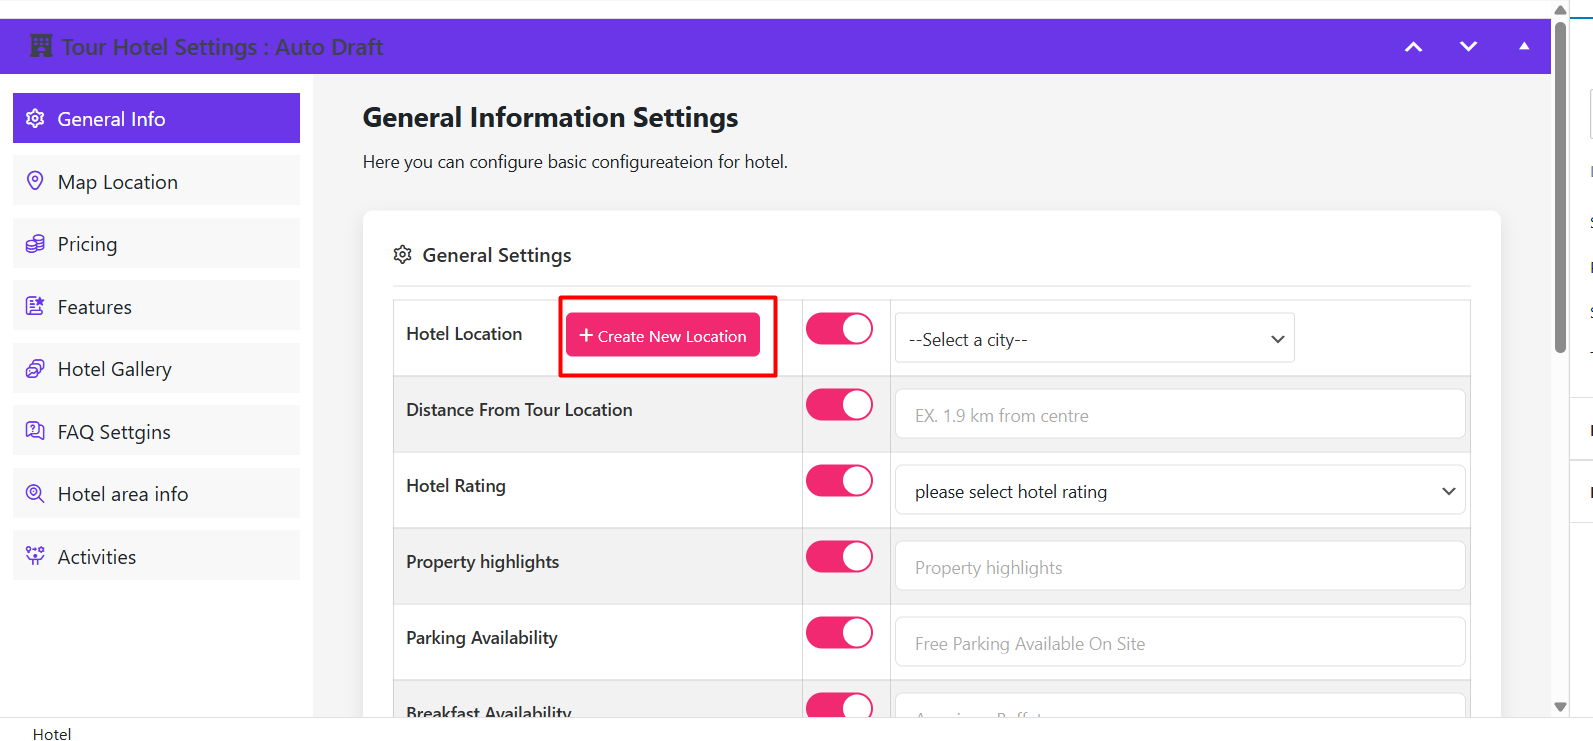This screenshot has height=741, width=1593.
Task: Move the settings panel down with chevron
Action: (x=1468, y=46)
